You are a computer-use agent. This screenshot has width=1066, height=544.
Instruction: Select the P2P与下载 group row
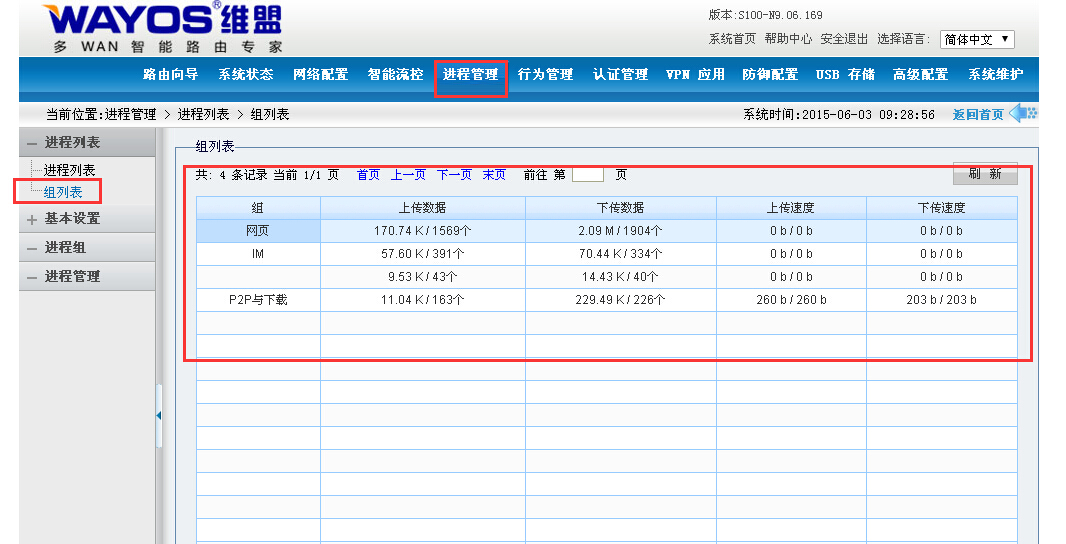(258, 300)
